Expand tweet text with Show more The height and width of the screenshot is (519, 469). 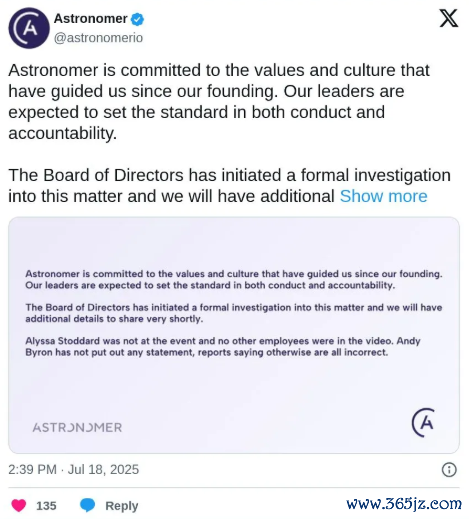point(383,196)
